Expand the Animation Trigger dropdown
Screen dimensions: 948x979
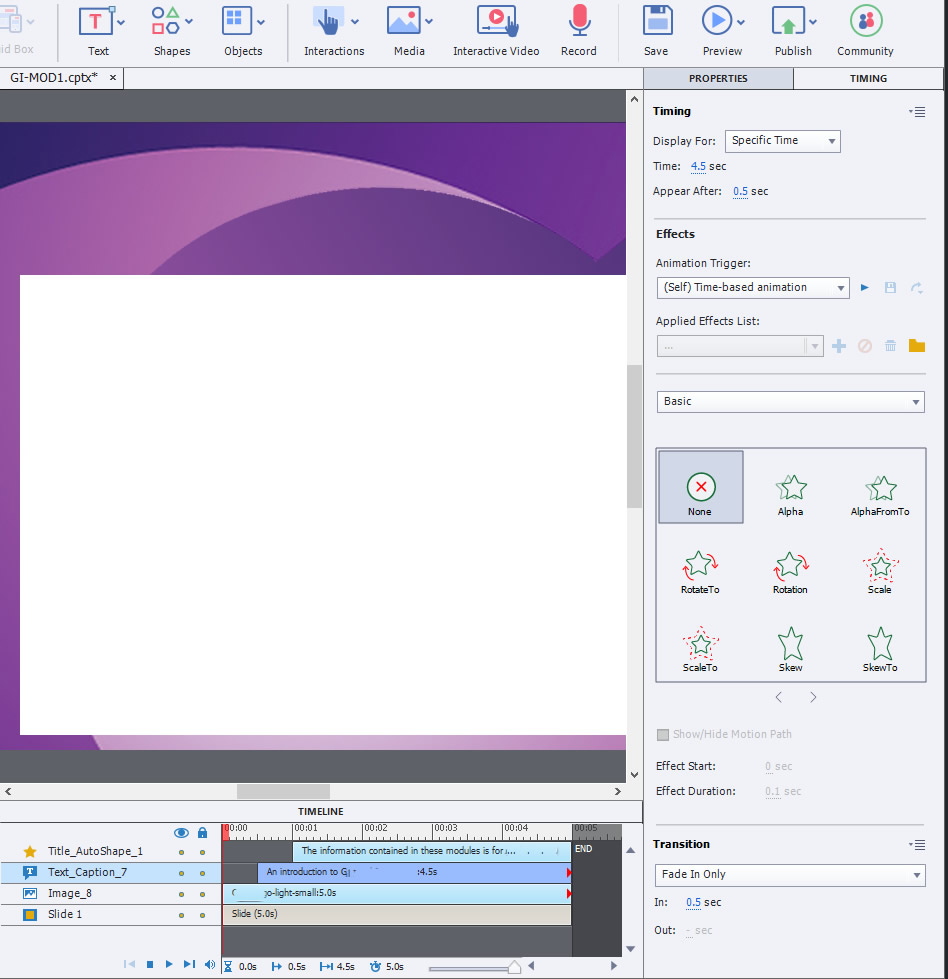tap(752, 288)
